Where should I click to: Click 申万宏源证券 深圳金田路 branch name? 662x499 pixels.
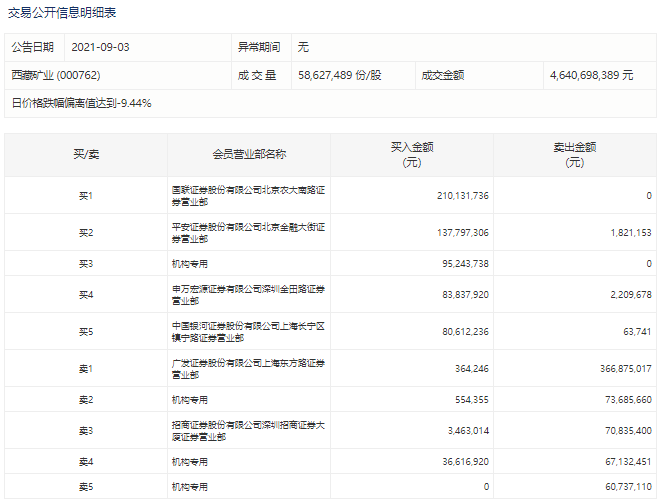[248, 295]
